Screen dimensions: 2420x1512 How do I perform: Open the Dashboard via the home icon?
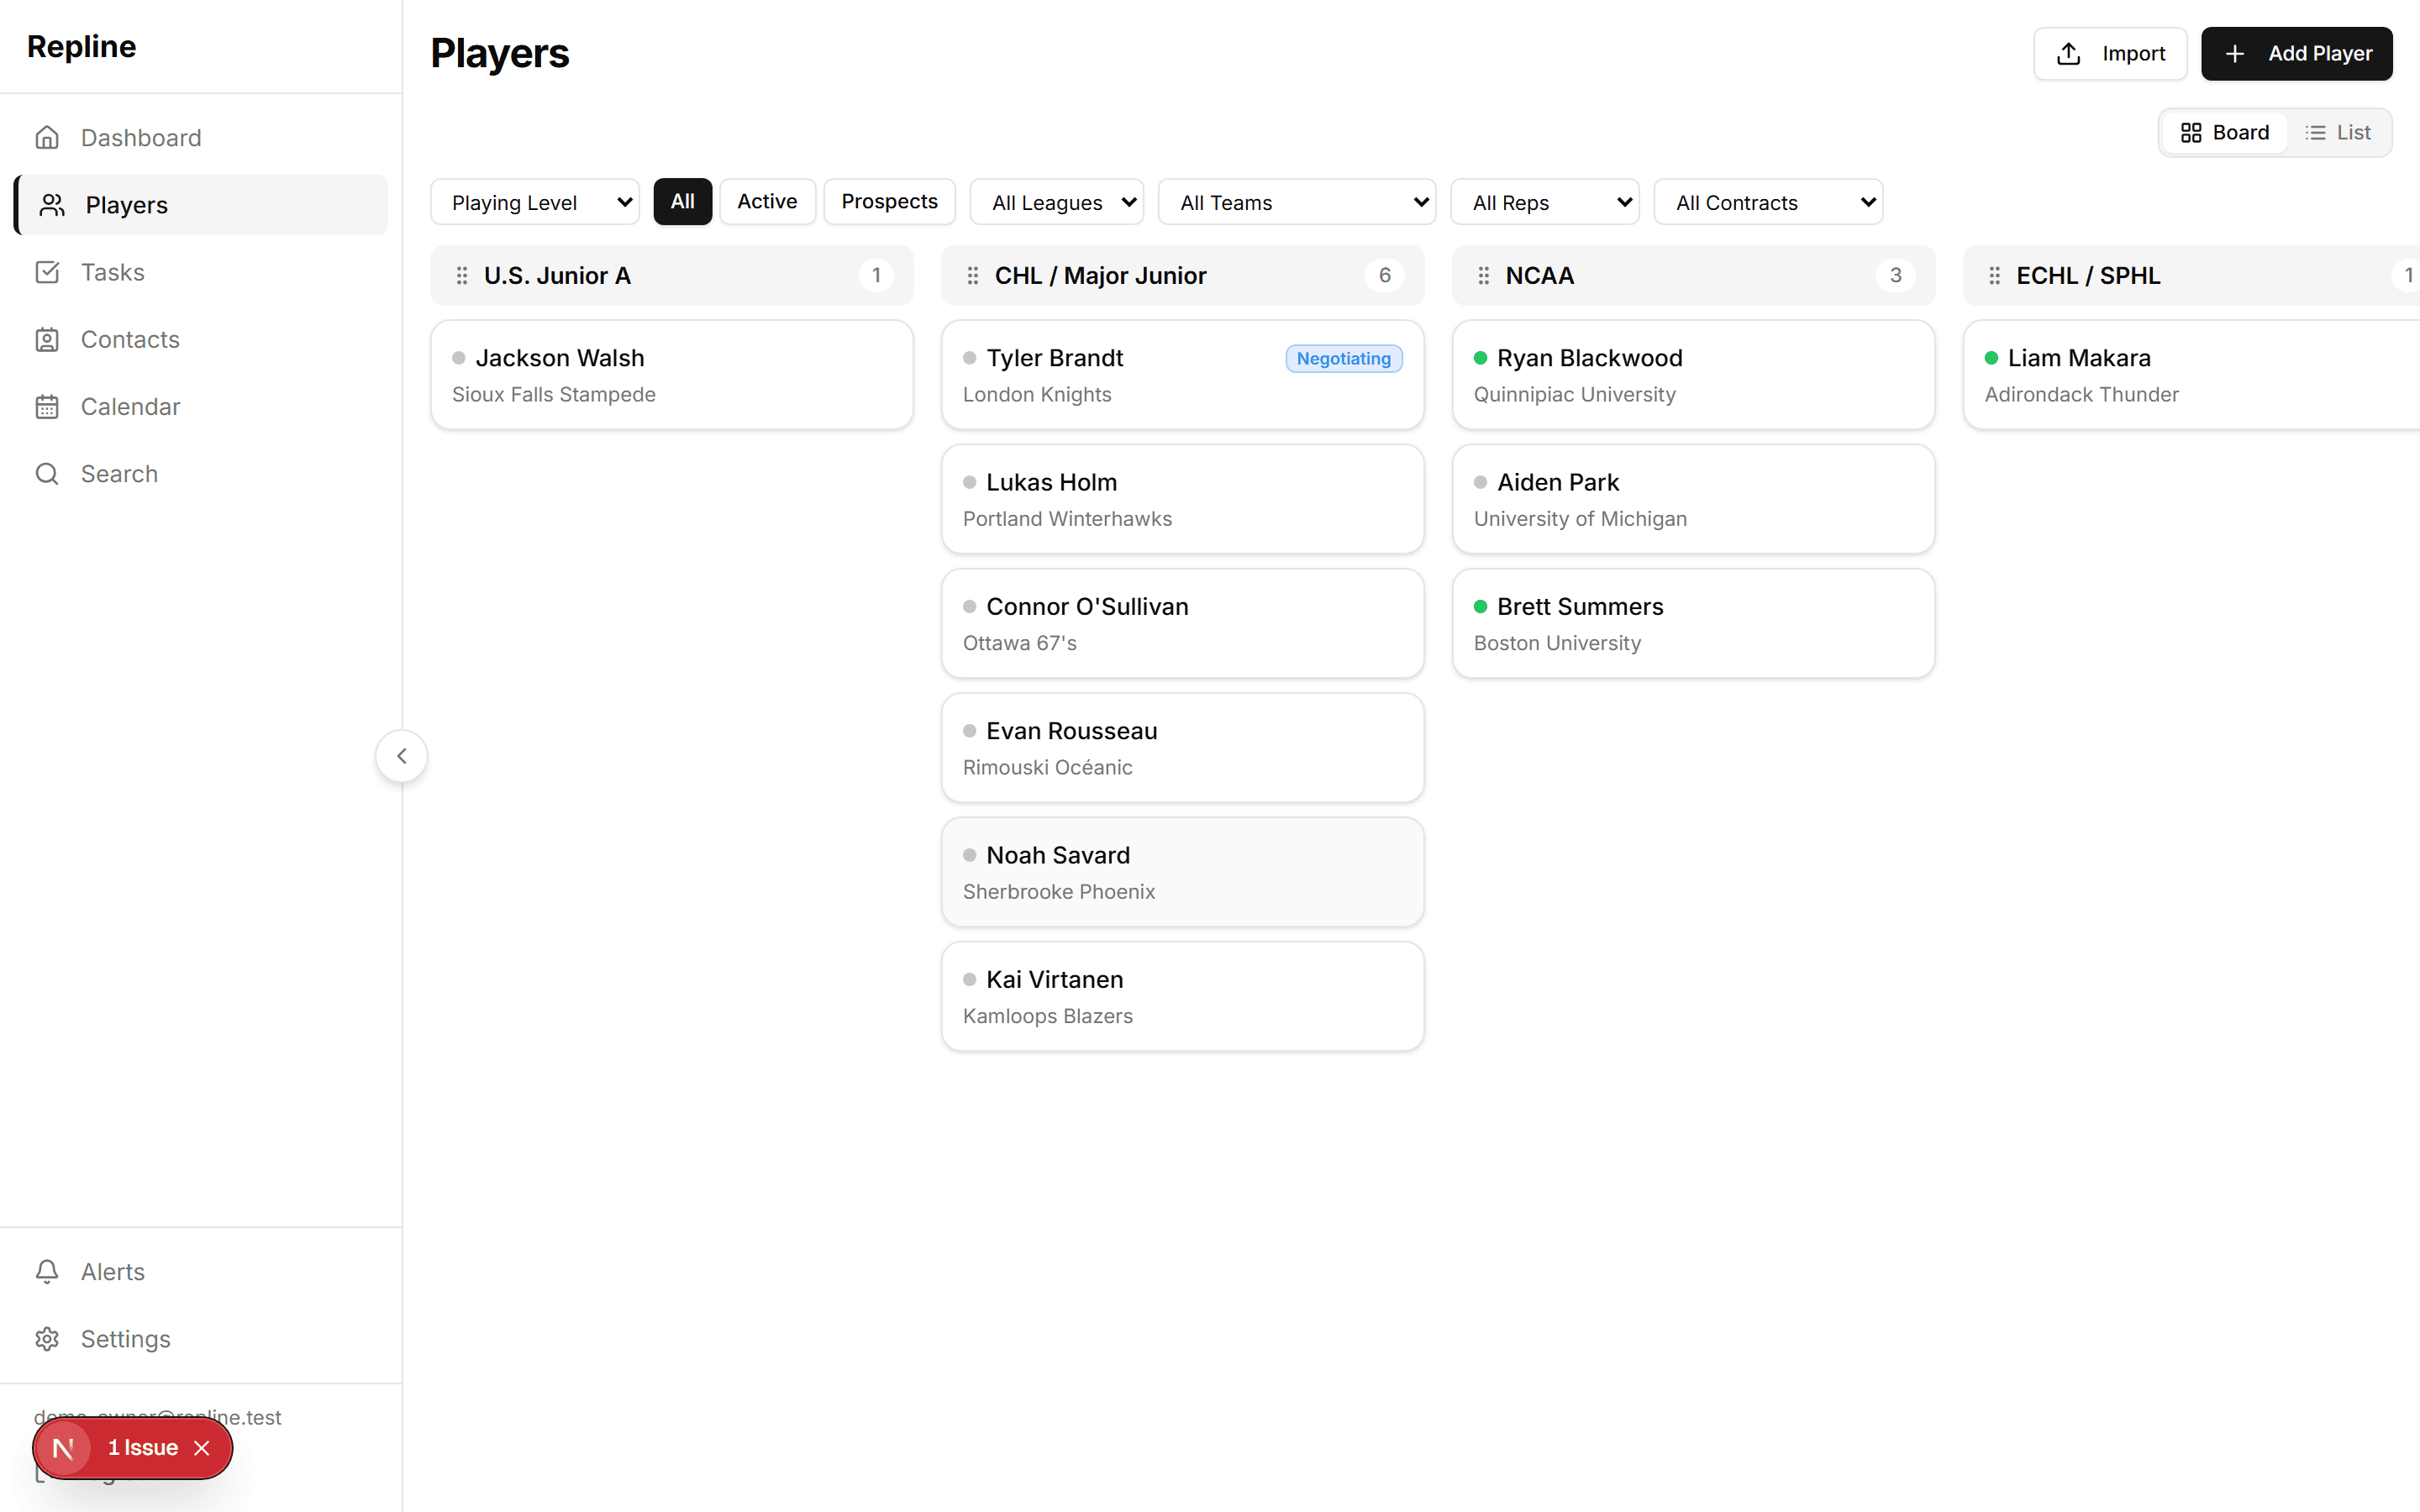(48, 137)
